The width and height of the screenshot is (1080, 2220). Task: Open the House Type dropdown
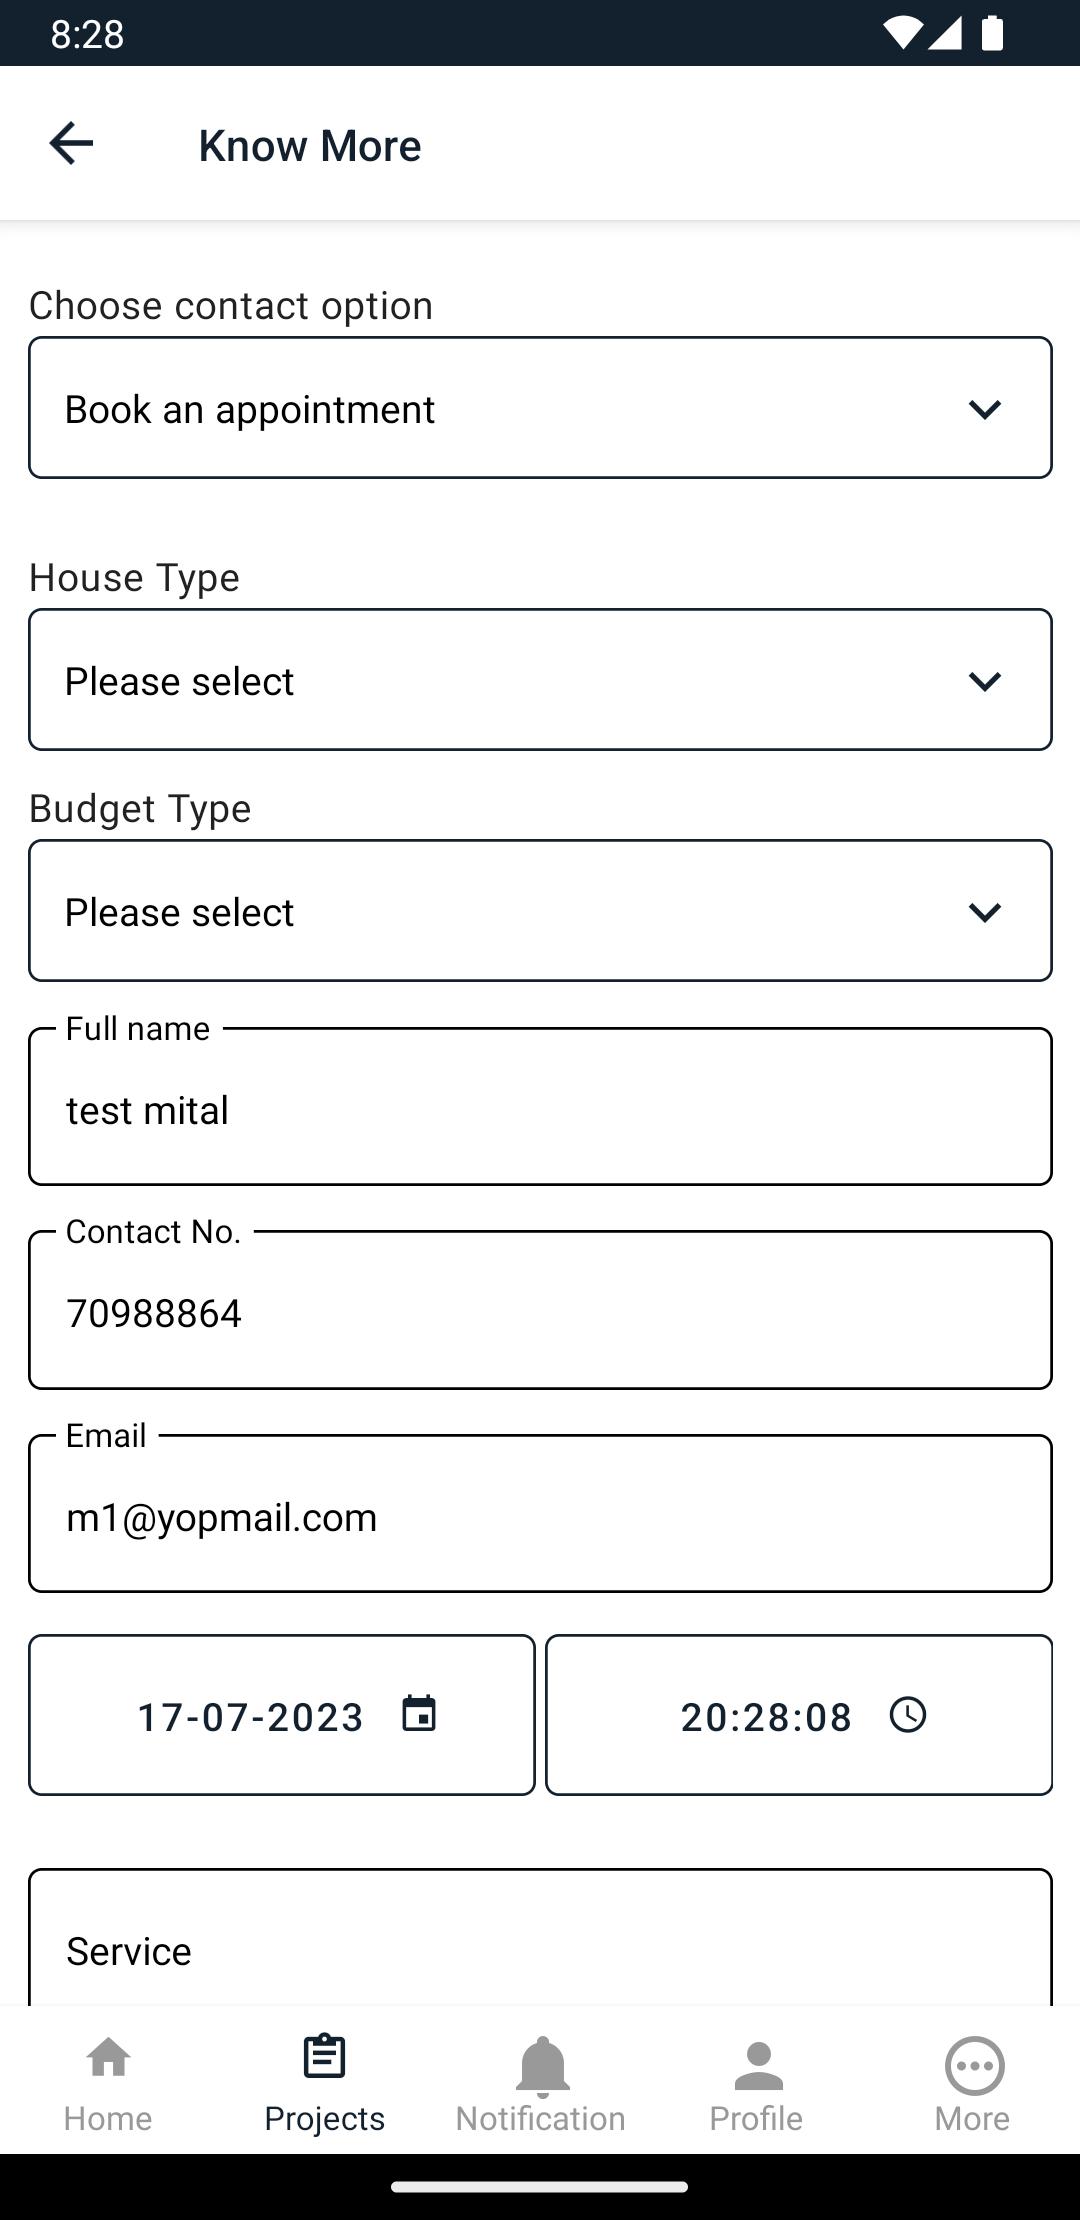(x=540, y=680)
